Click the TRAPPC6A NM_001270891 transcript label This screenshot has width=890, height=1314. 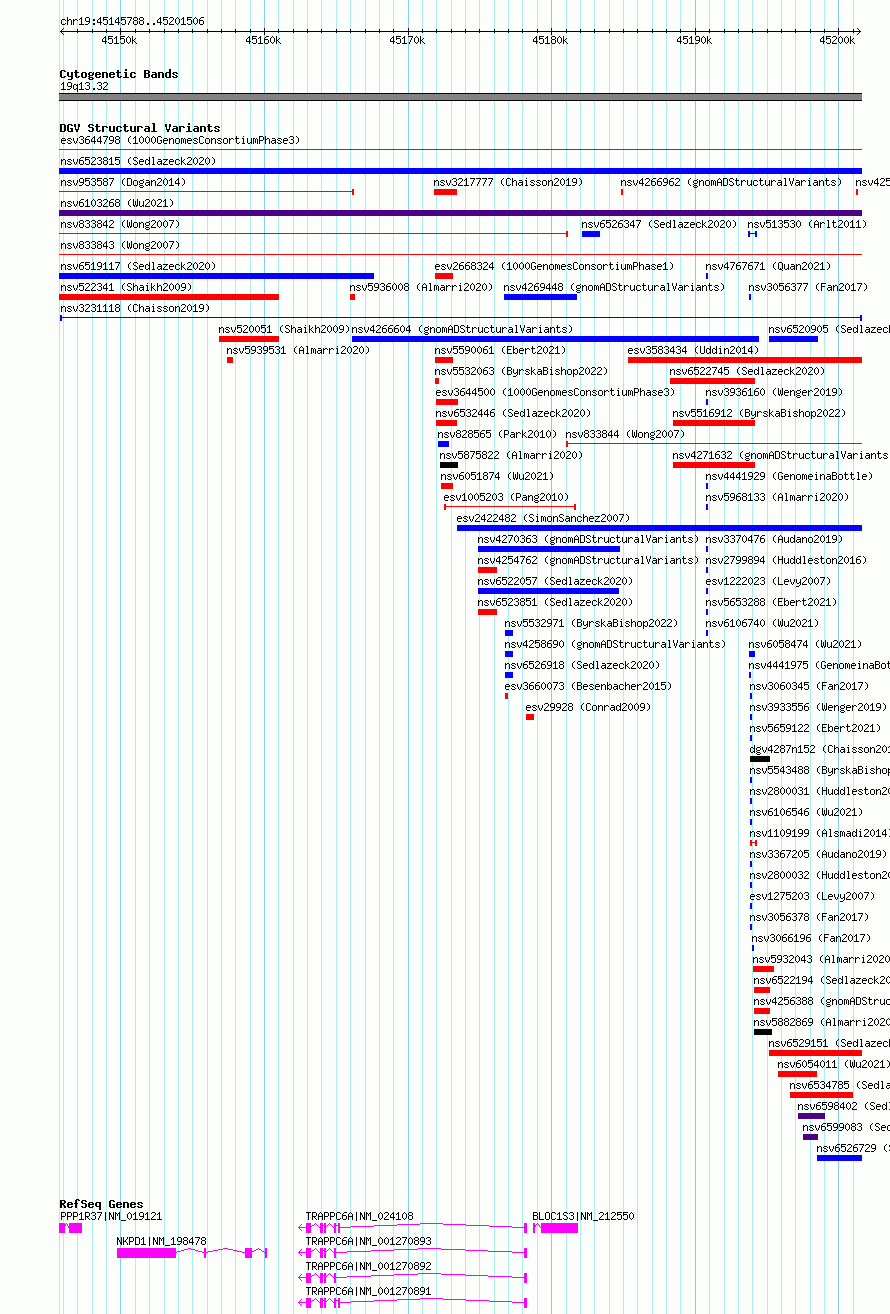pos(368,1291)
